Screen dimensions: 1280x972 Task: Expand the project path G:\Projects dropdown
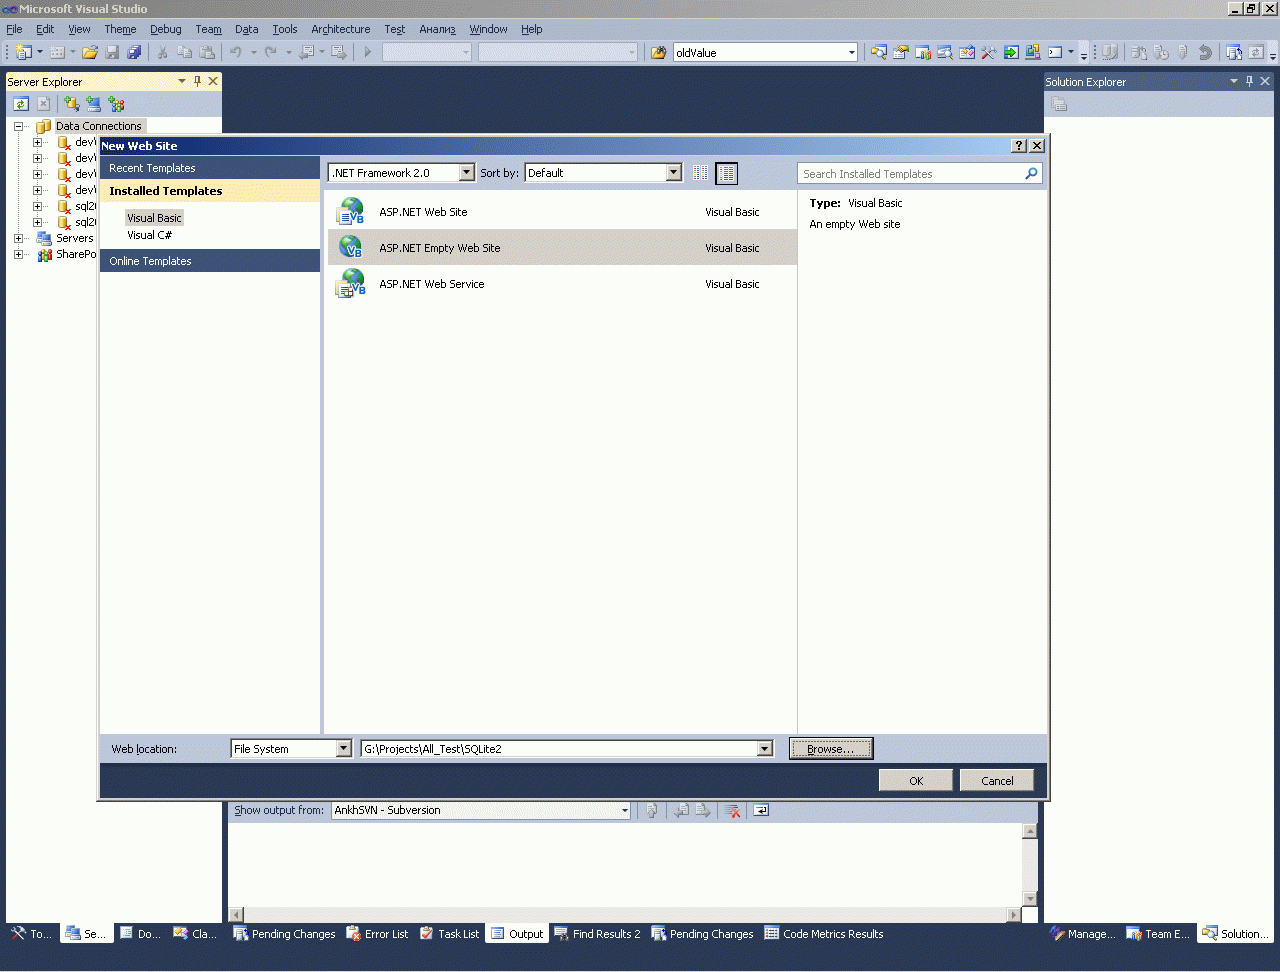coord(765,749)
